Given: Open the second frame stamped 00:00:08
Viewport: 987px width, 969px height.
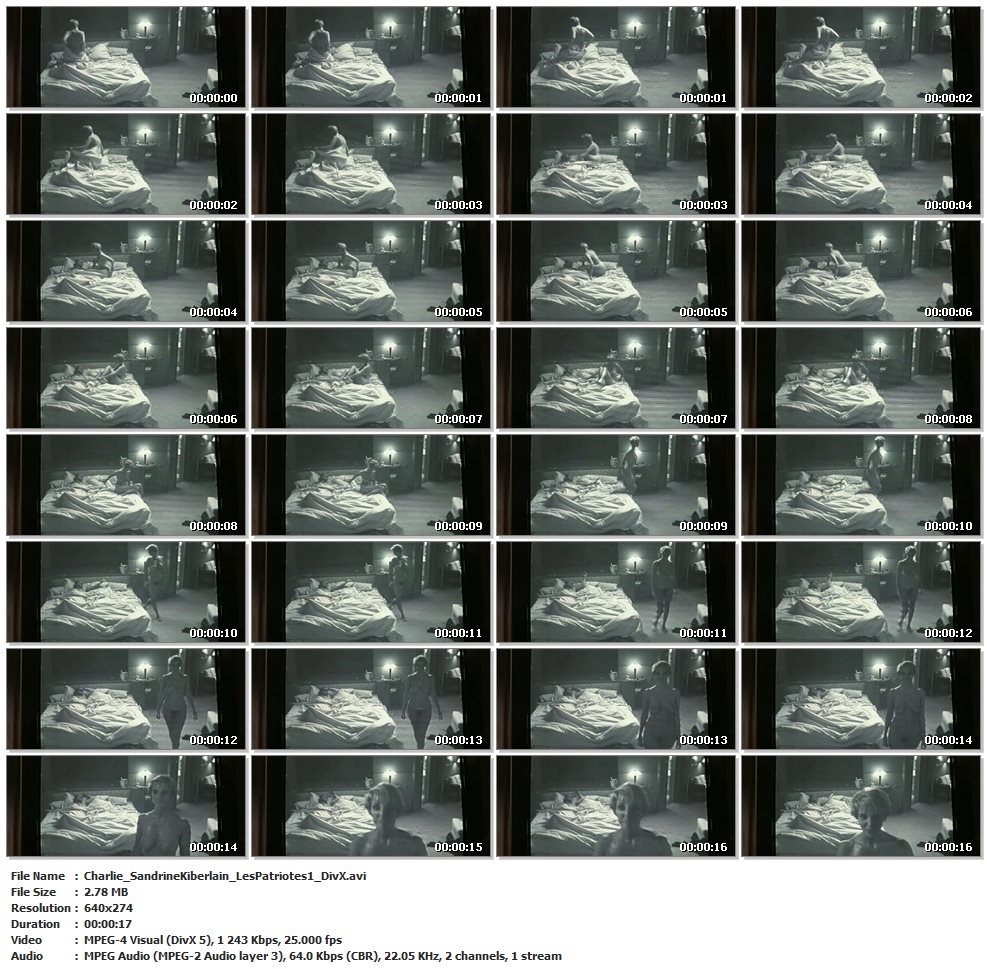Looking at the screenshot, I should (x=127, y=485).
